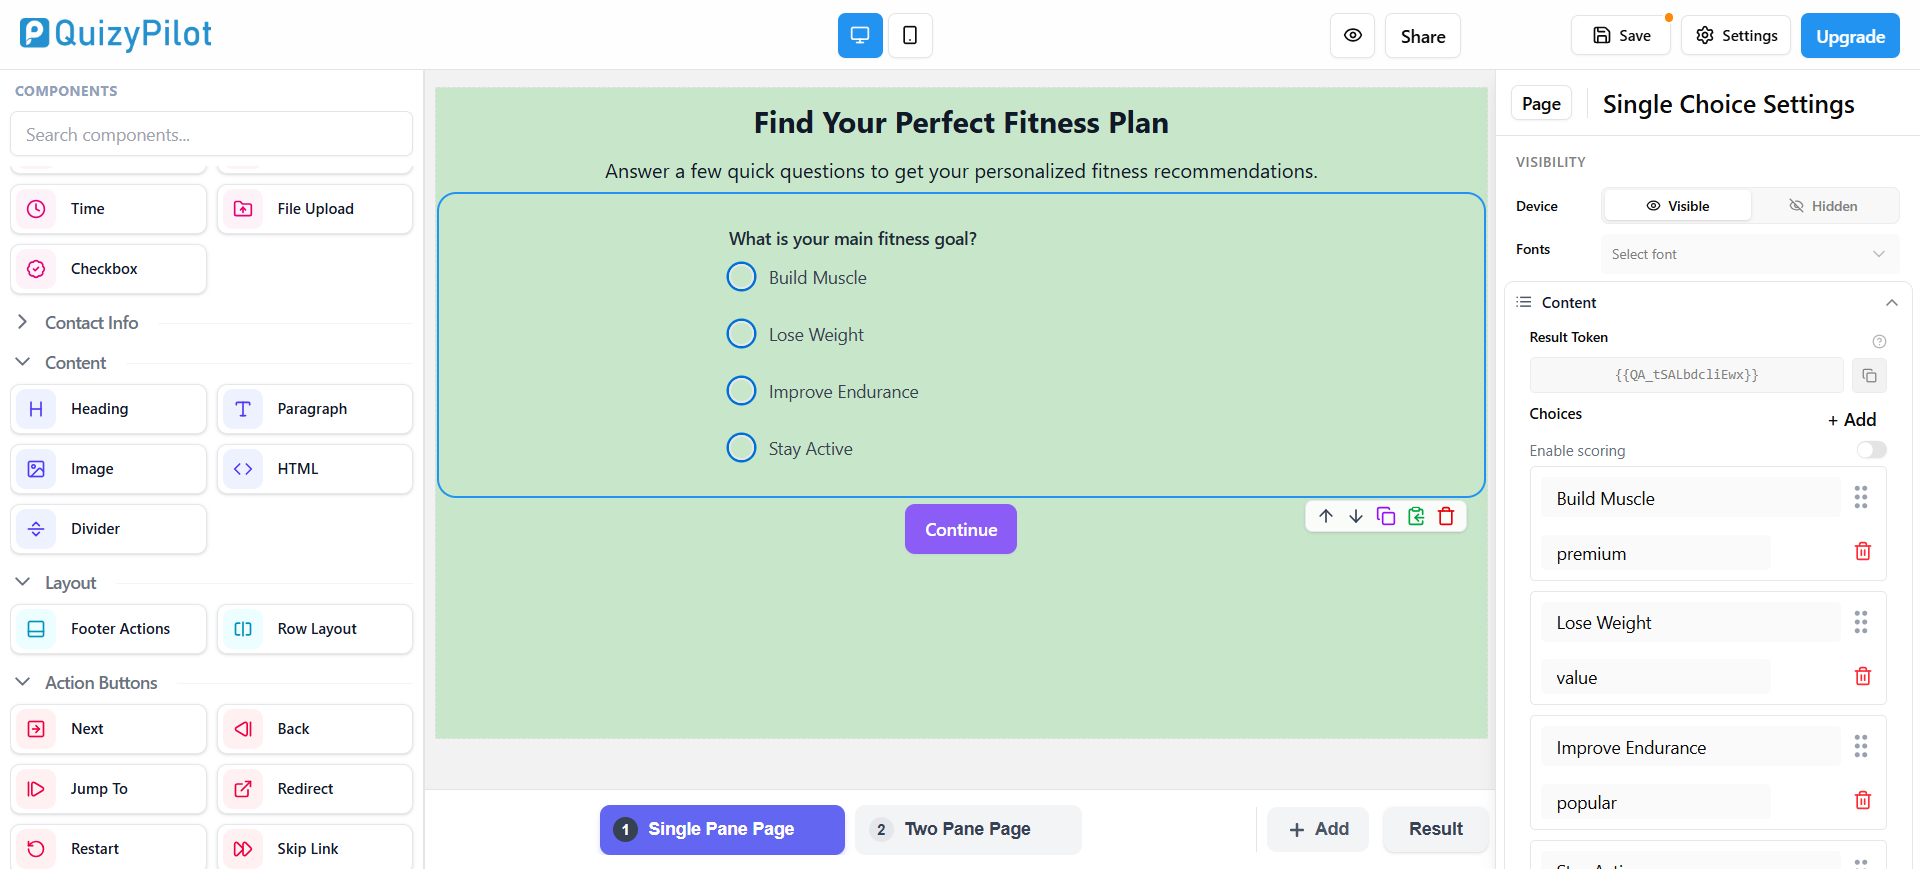Open the Page settings tab

coord(1541,104)
